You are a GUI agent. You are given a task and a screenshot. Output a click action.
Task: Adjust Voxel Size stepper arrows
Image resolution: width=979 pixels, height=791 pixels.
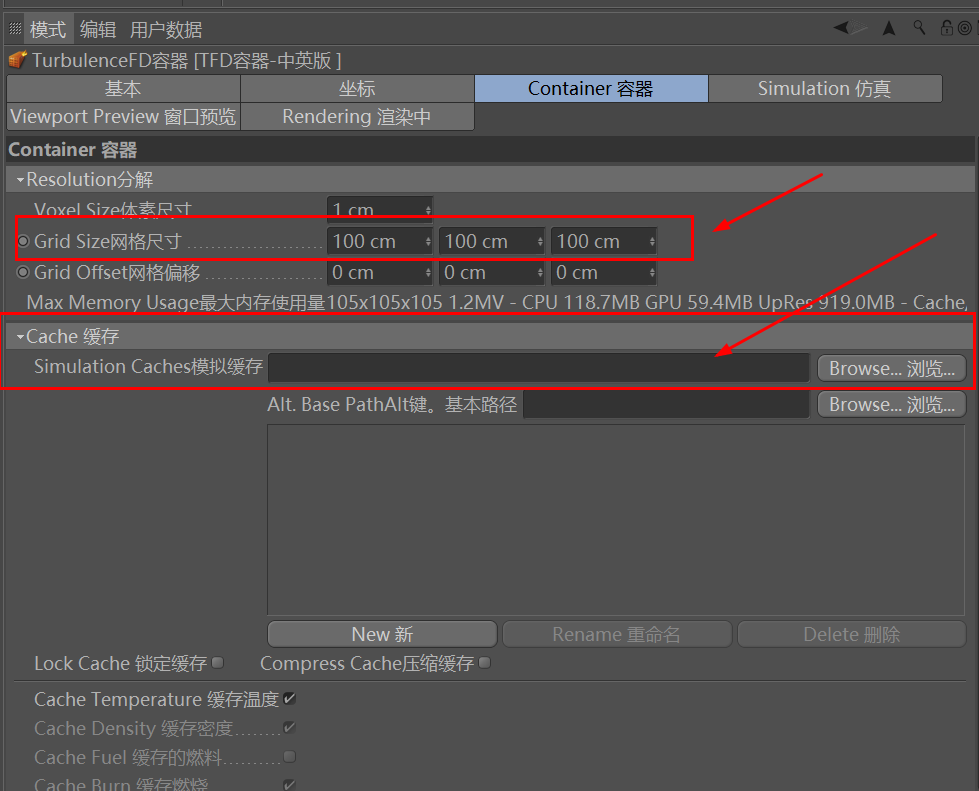(x=428, y=210)
